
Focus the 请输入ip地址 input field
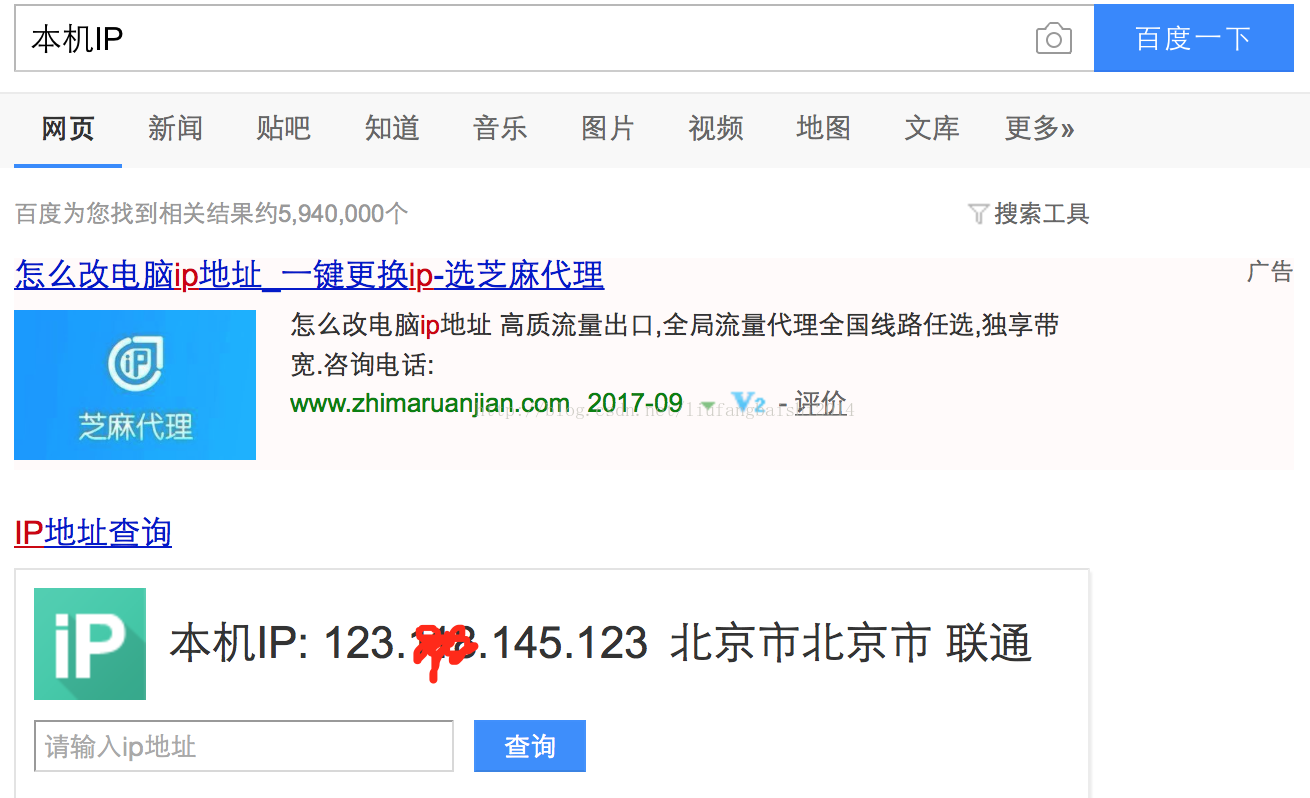click(x=244, y=746)
